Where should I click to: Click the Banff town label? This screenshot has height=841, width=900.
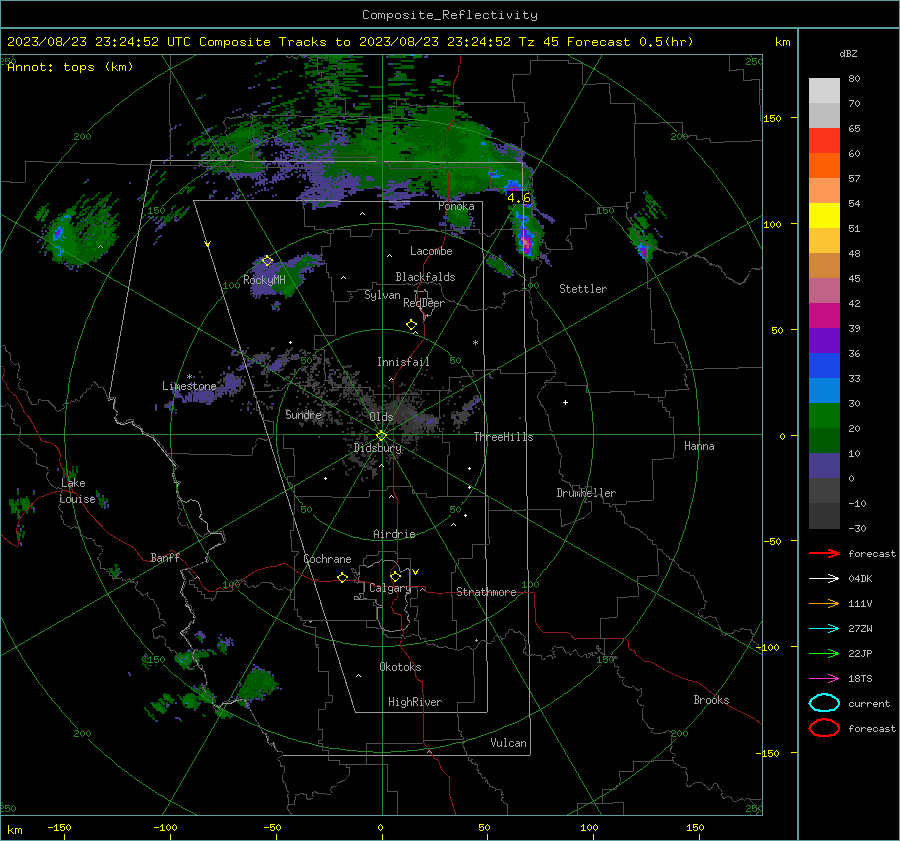[x=165, y=557]
